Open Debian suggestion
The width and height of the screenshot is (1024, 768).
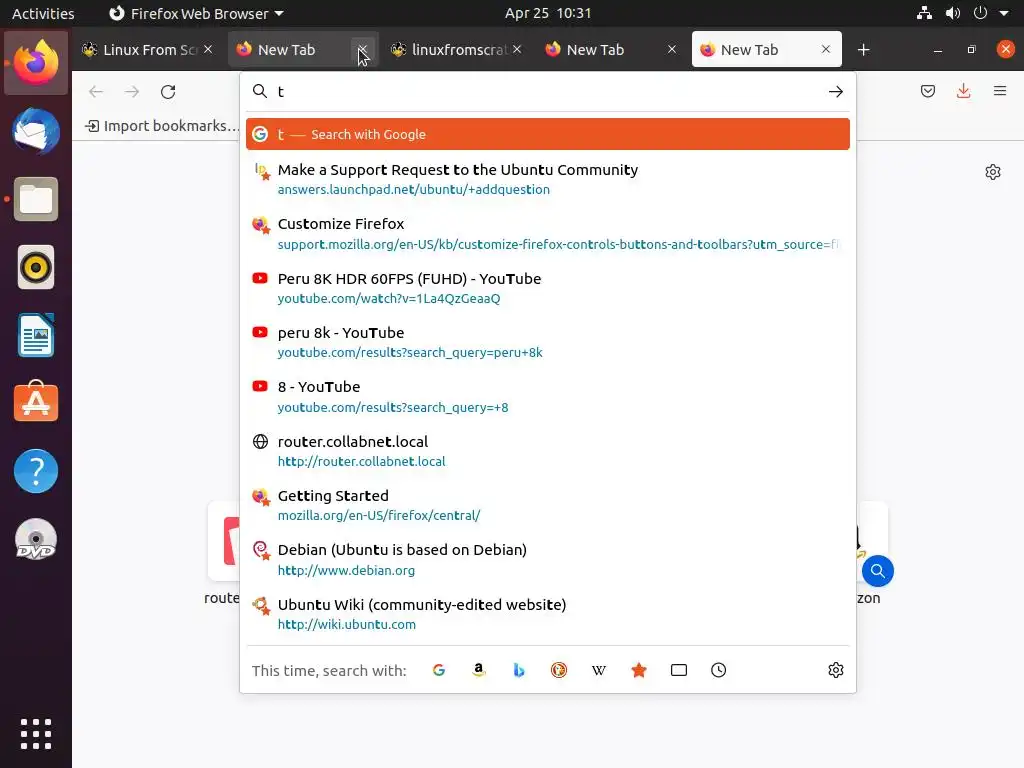tap(548, 560)
